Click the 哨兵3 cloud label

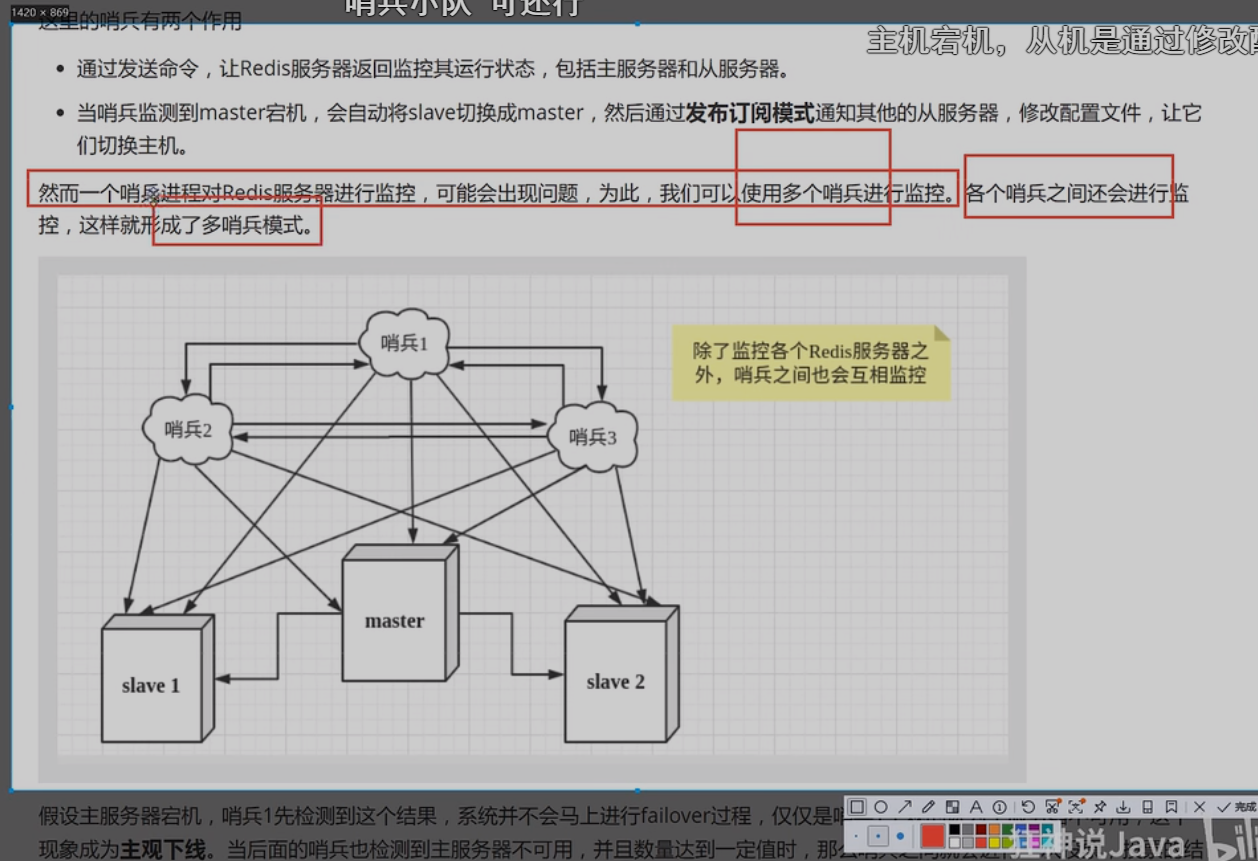point(593,437)
